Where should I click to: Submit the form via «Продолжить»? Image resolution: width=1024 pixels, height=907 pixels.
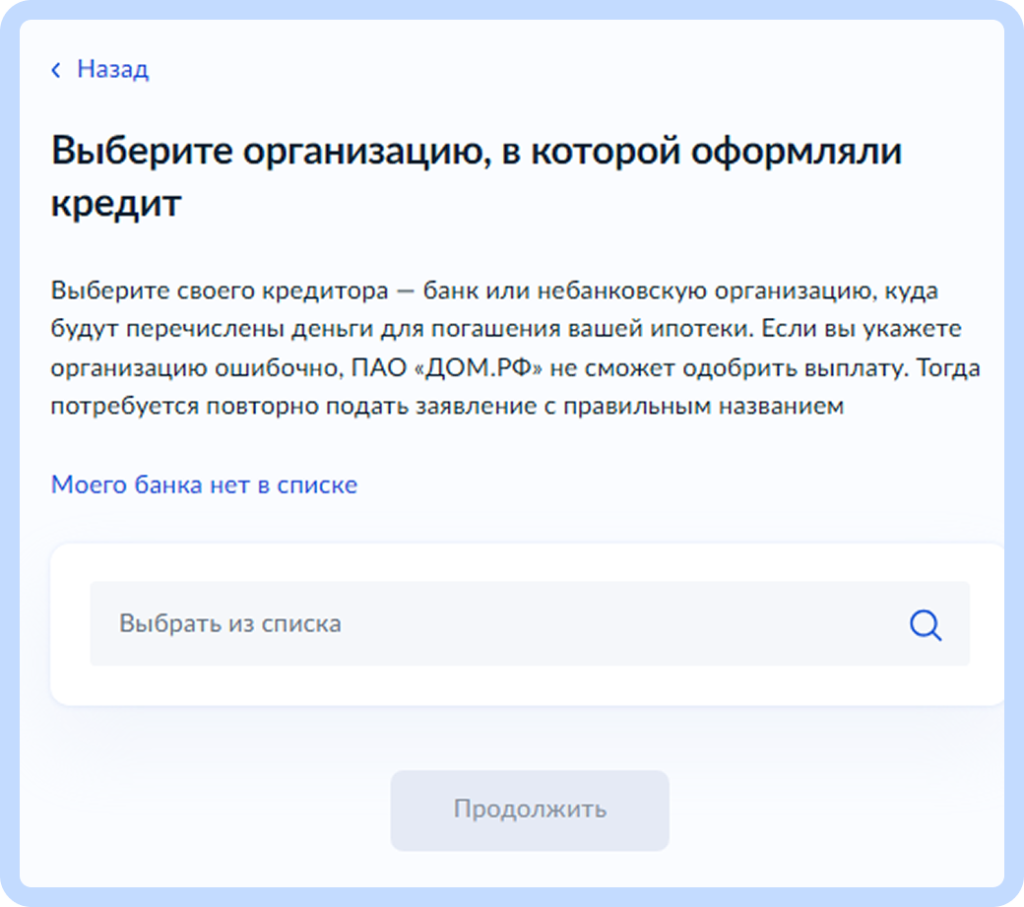tap(530, 810)
